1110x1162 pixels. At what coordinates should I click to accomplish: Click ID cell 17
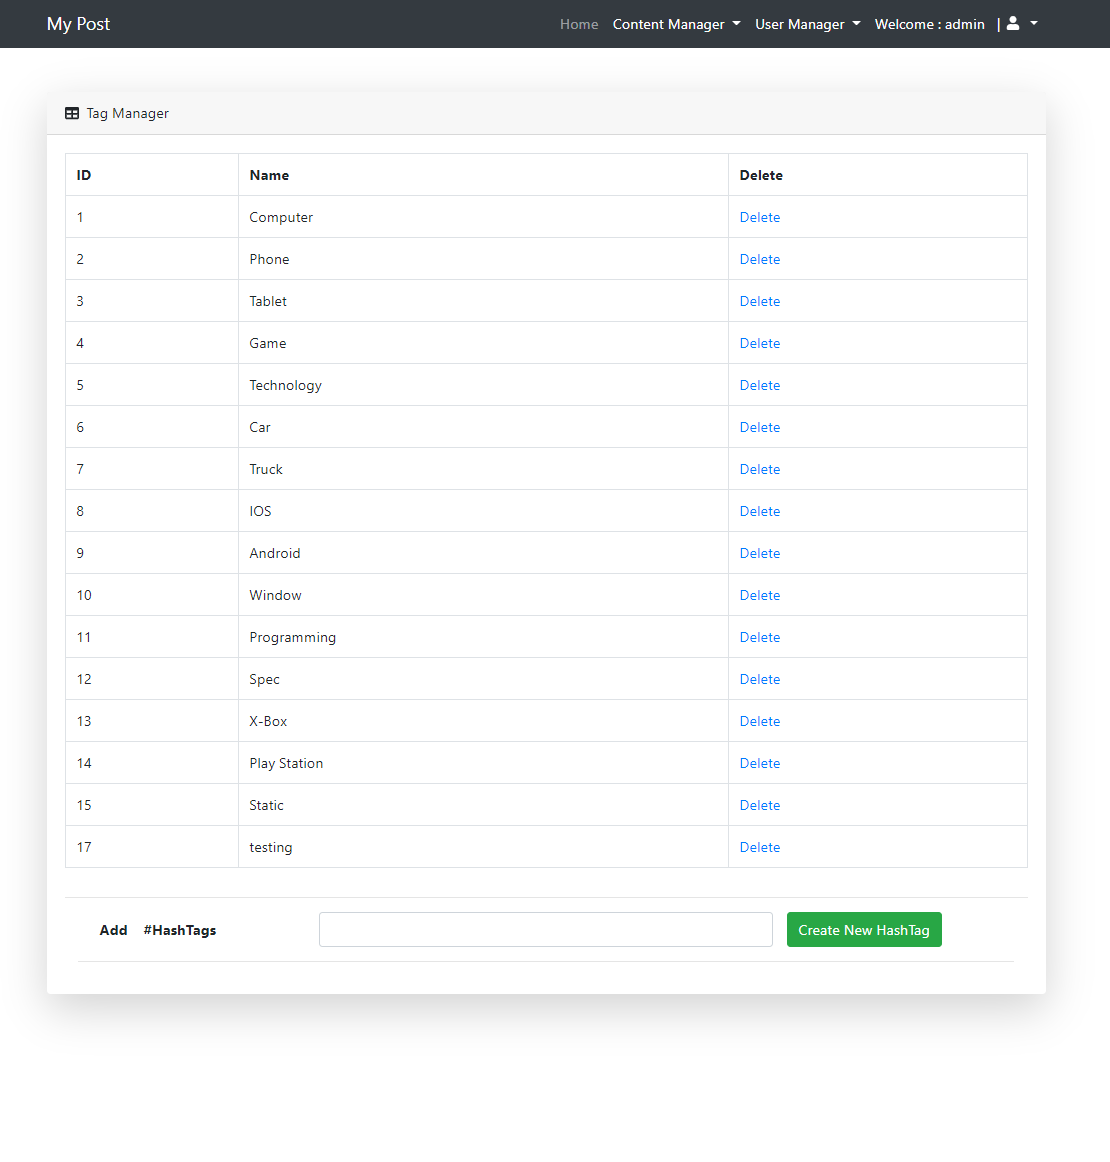tap(152, 847)
